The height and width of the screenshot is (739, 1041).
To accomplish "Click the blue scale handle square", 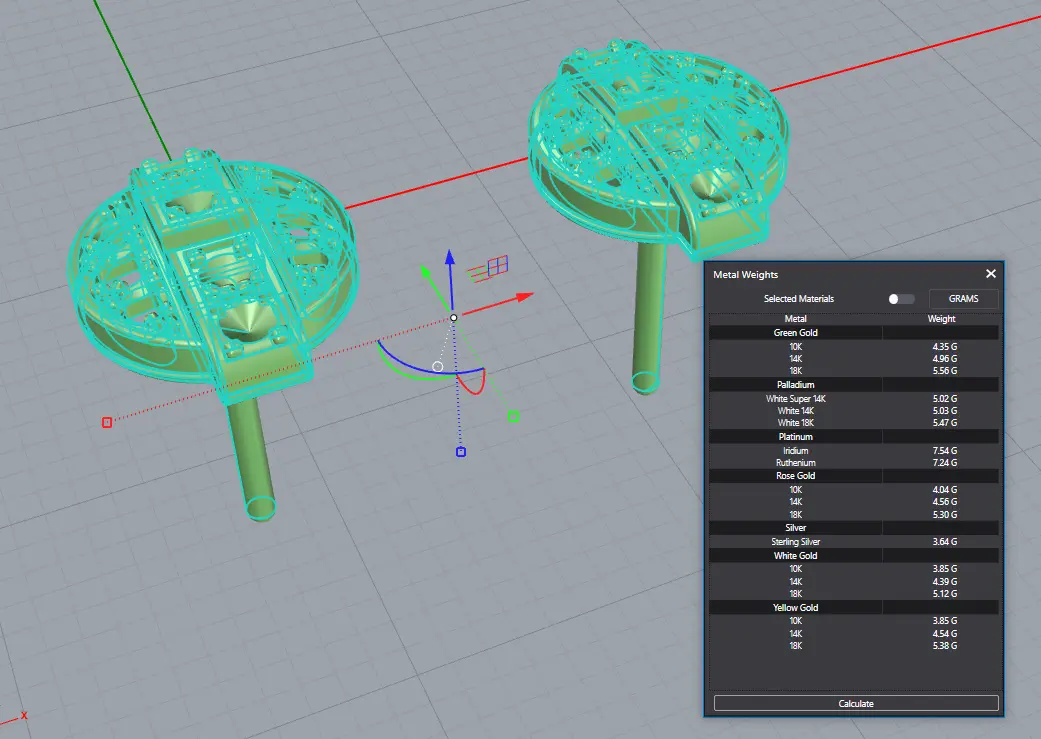I will click(461, 452).
